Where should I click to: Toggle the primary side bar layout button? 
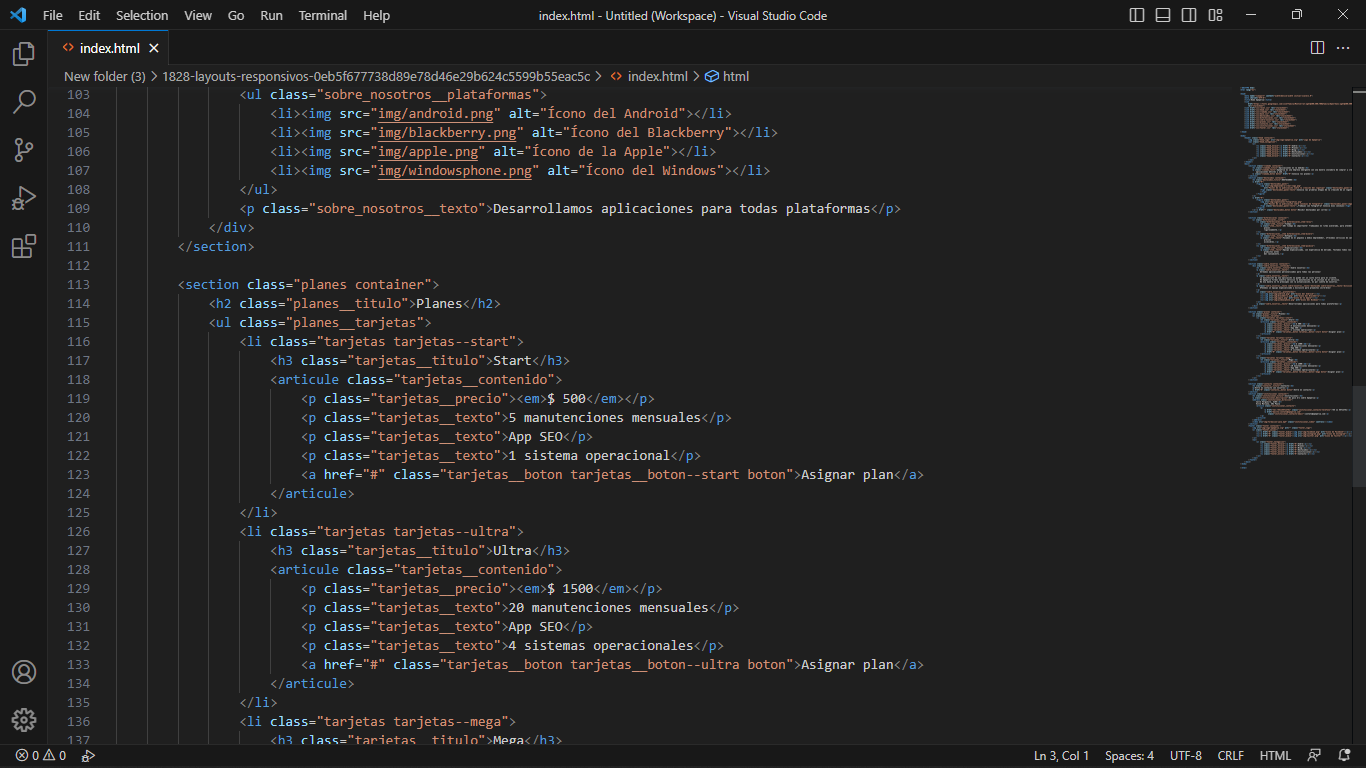pyautogui.click(x=1137, y=15)
